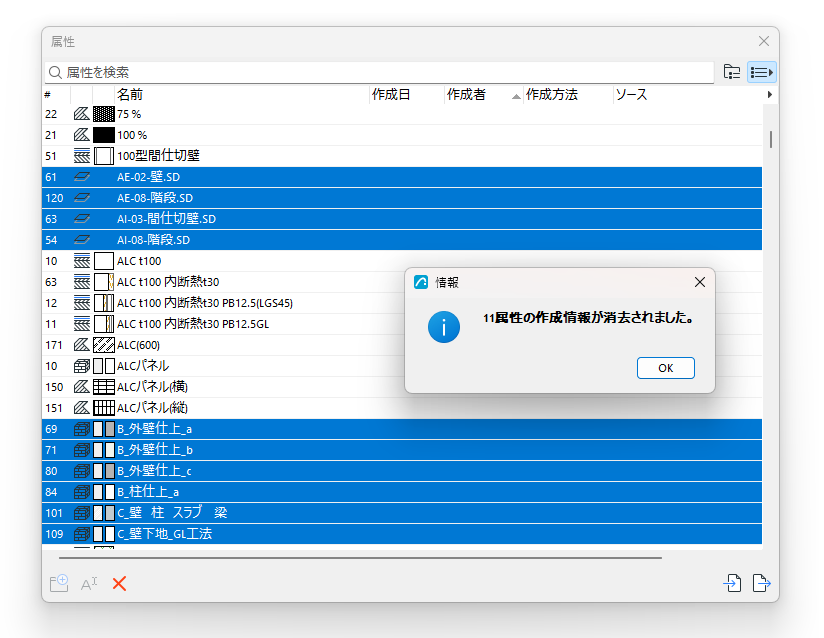The image size is (824, 638).
Task: Click the black 100 % swatch
Action: (x=104, y=135)
